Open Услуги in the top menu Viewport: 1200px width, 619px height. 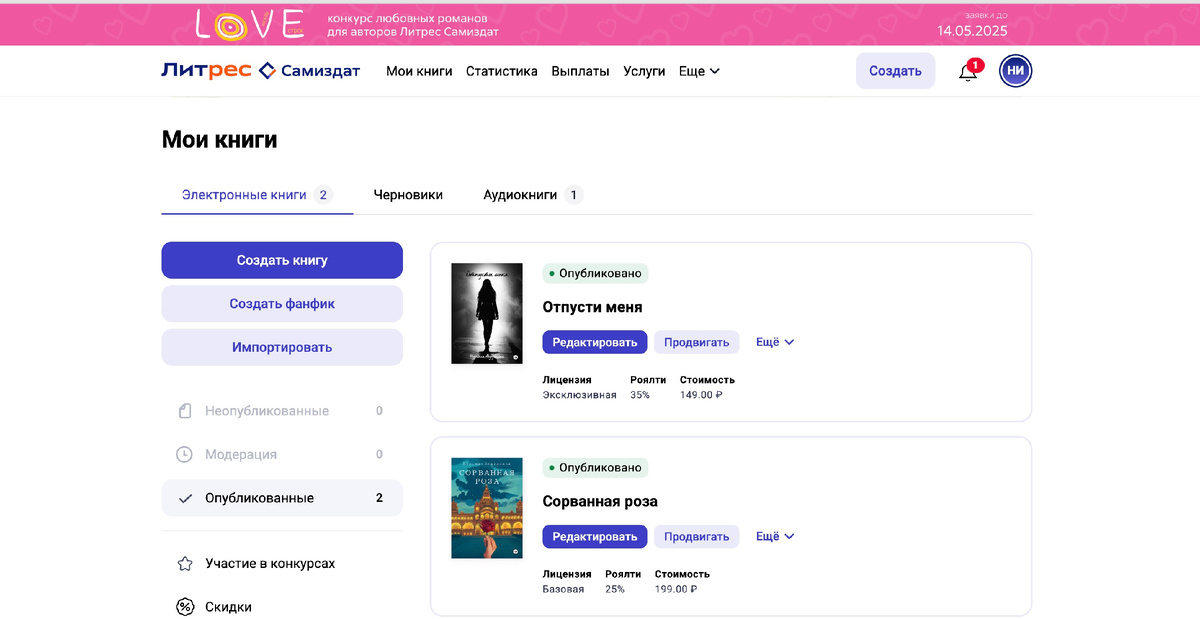(644, 71)
